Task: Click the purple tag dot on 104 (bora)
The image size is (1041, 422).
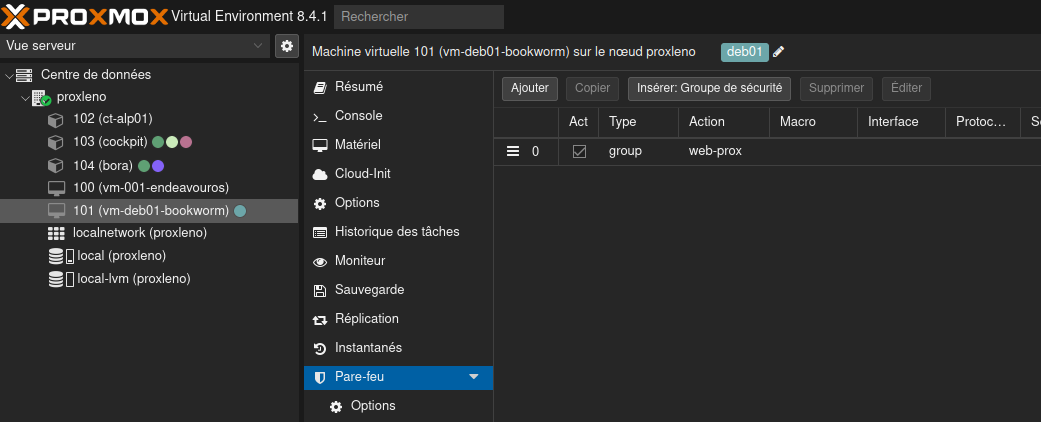Action: click(x=158, y=166)
